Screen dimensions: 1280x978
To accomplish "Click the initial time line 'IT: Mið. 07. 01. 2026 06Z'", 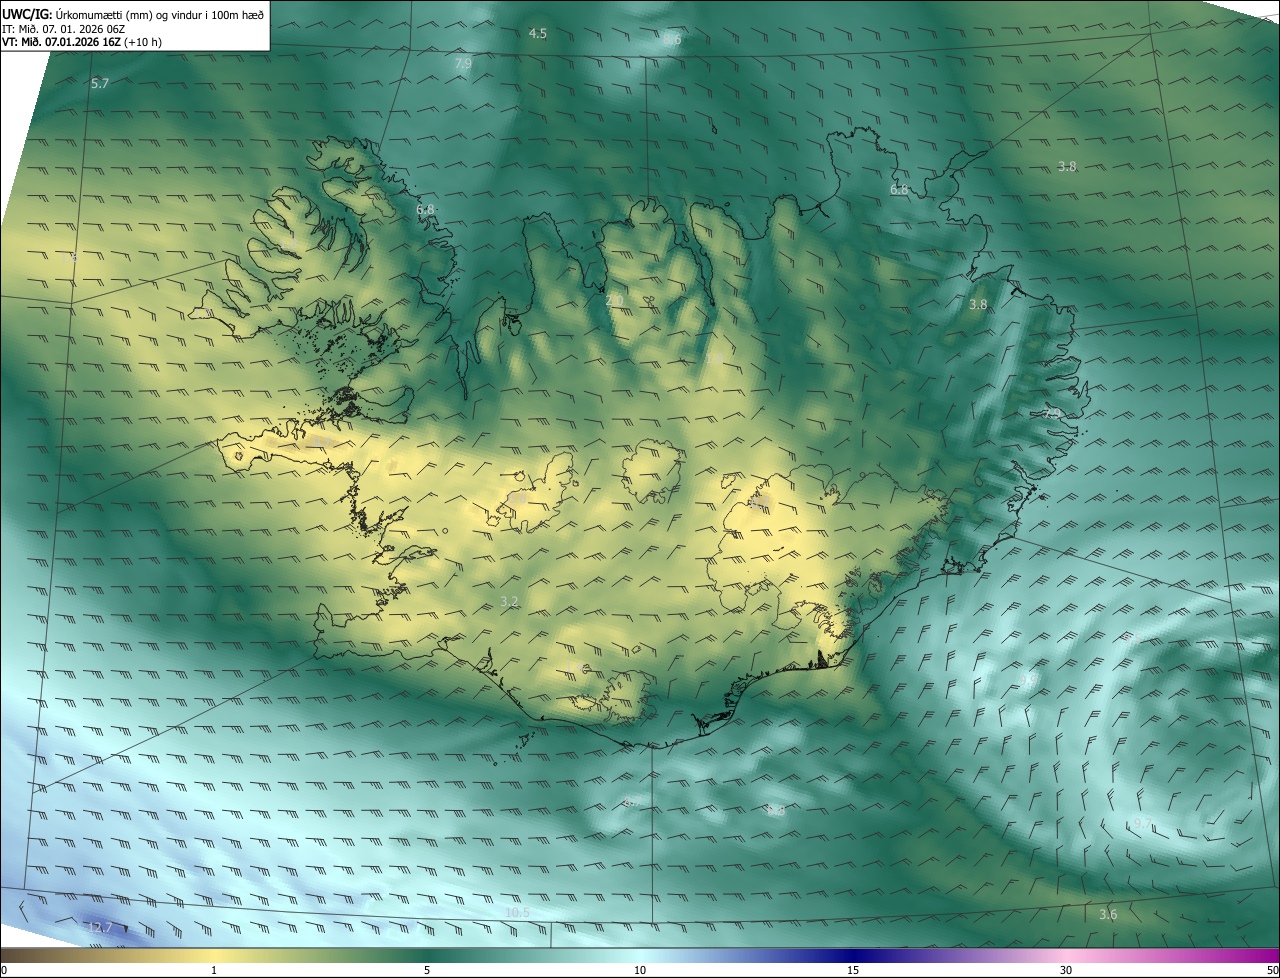I will [63, 28].
